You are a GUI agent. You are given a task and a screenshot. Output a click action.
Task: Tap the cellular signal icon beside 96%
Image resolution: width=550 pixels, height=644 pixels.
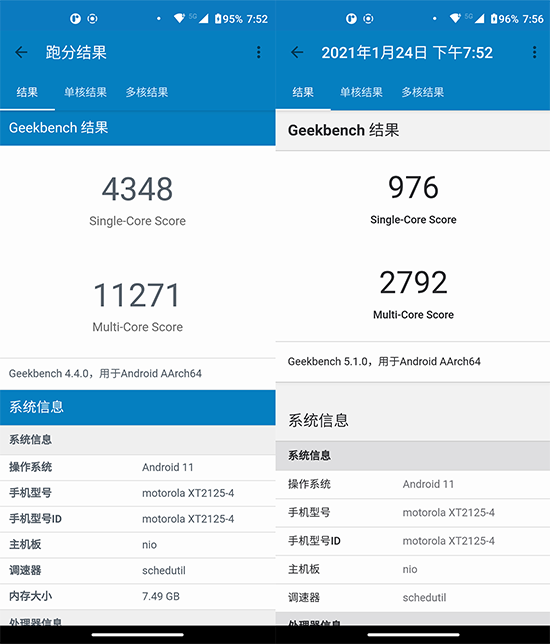479,18
